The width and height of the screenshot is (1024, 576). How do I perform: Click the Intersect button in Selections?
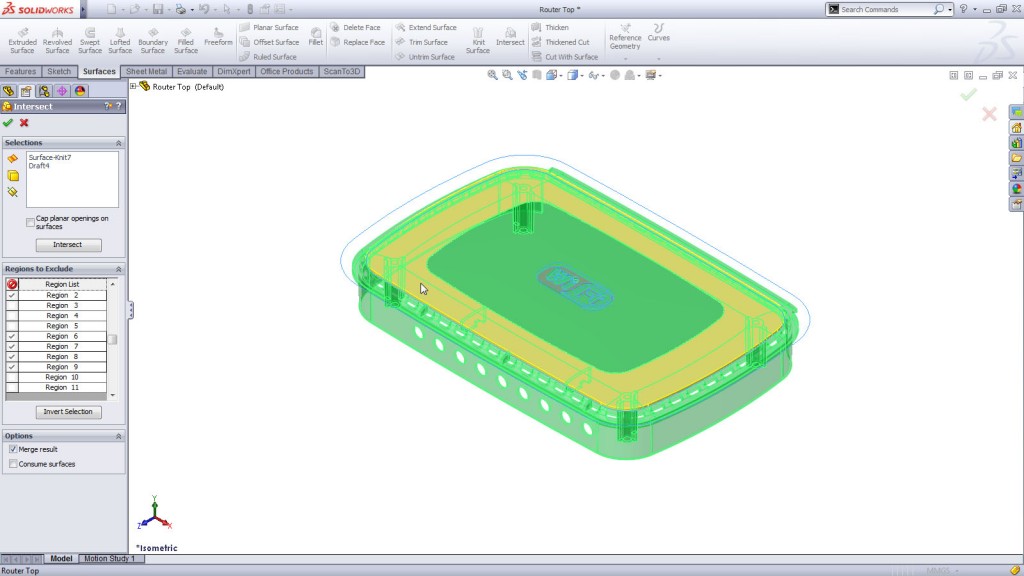[68, 245]
